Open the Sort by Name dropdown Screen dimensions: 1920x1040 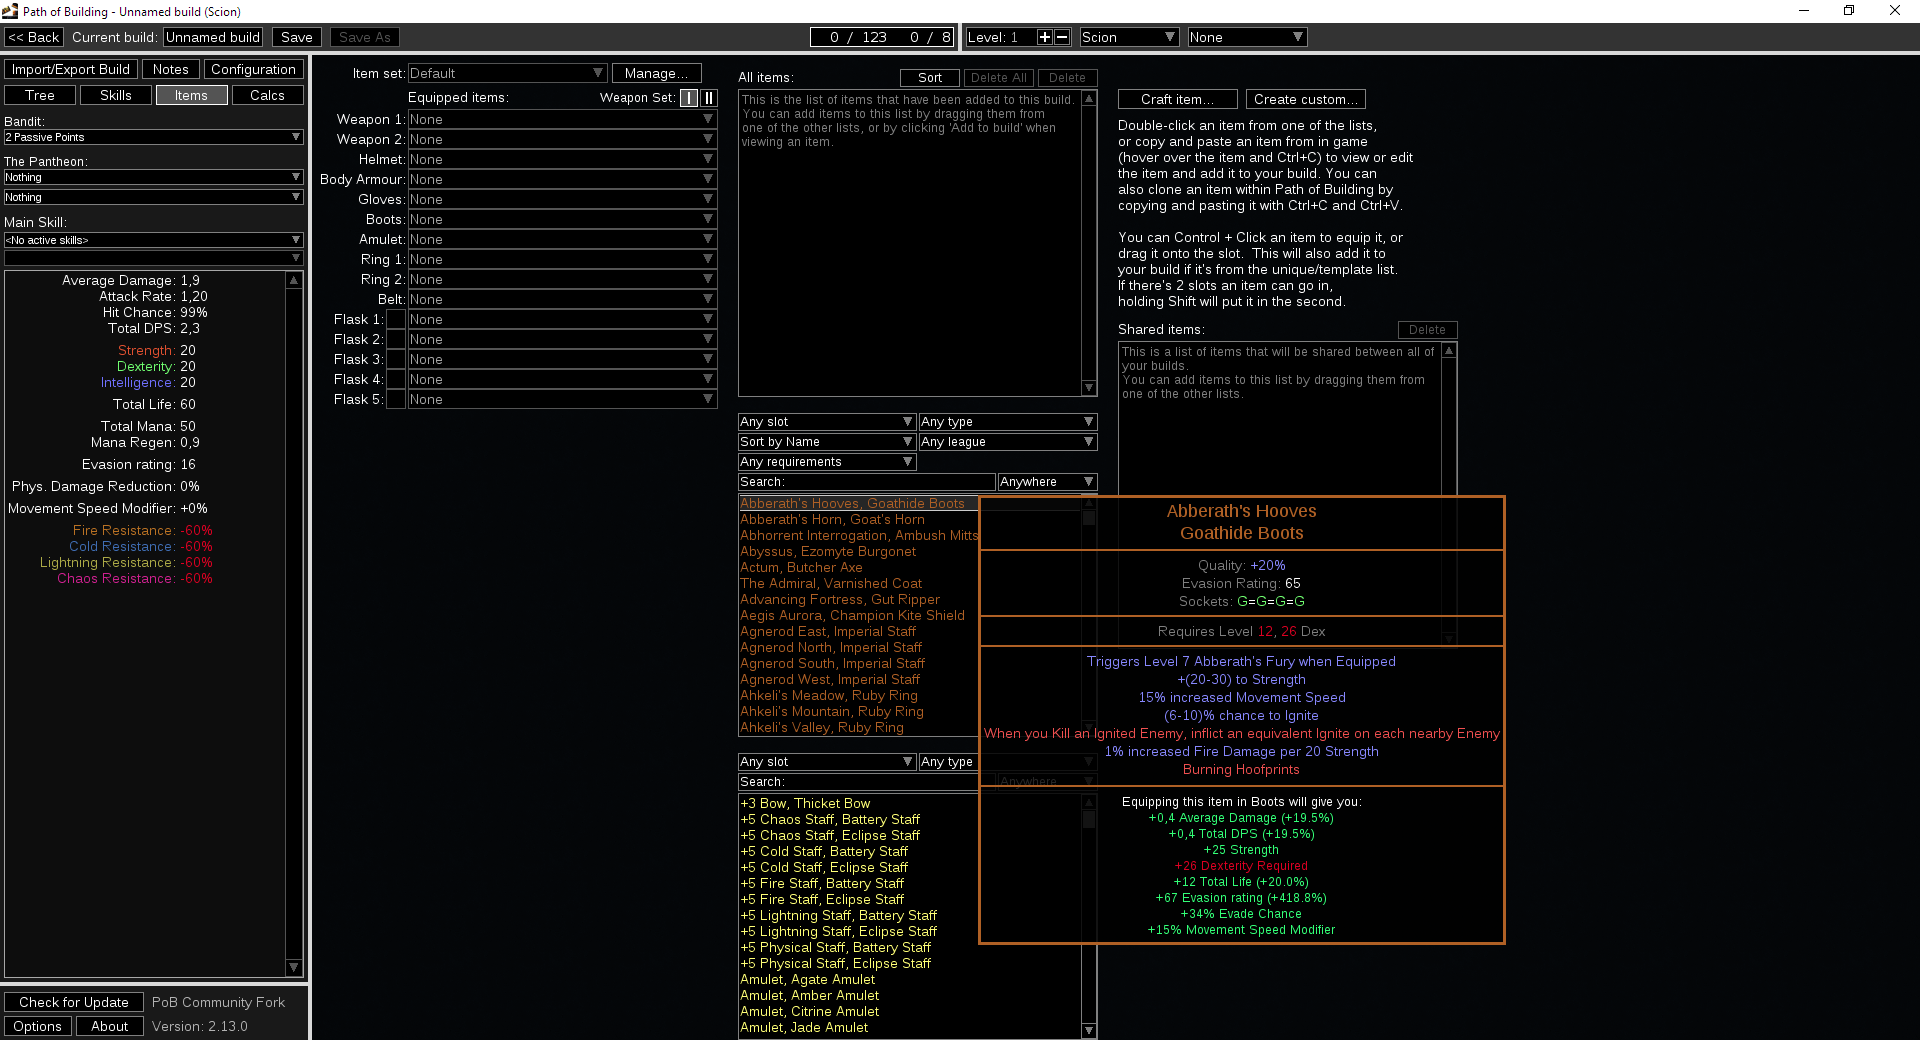point(827,442)
